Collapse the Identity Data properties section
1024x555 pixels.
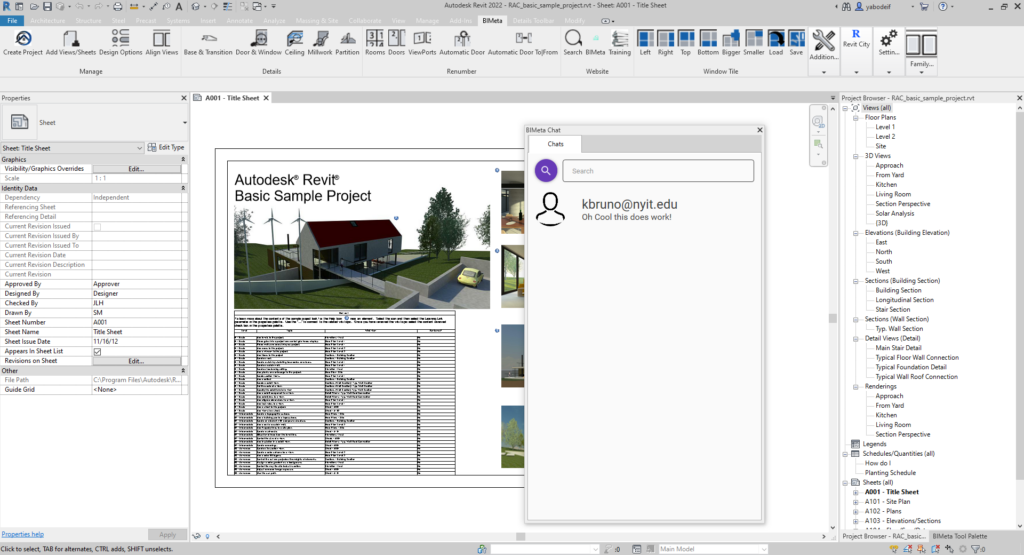point(183,188)
